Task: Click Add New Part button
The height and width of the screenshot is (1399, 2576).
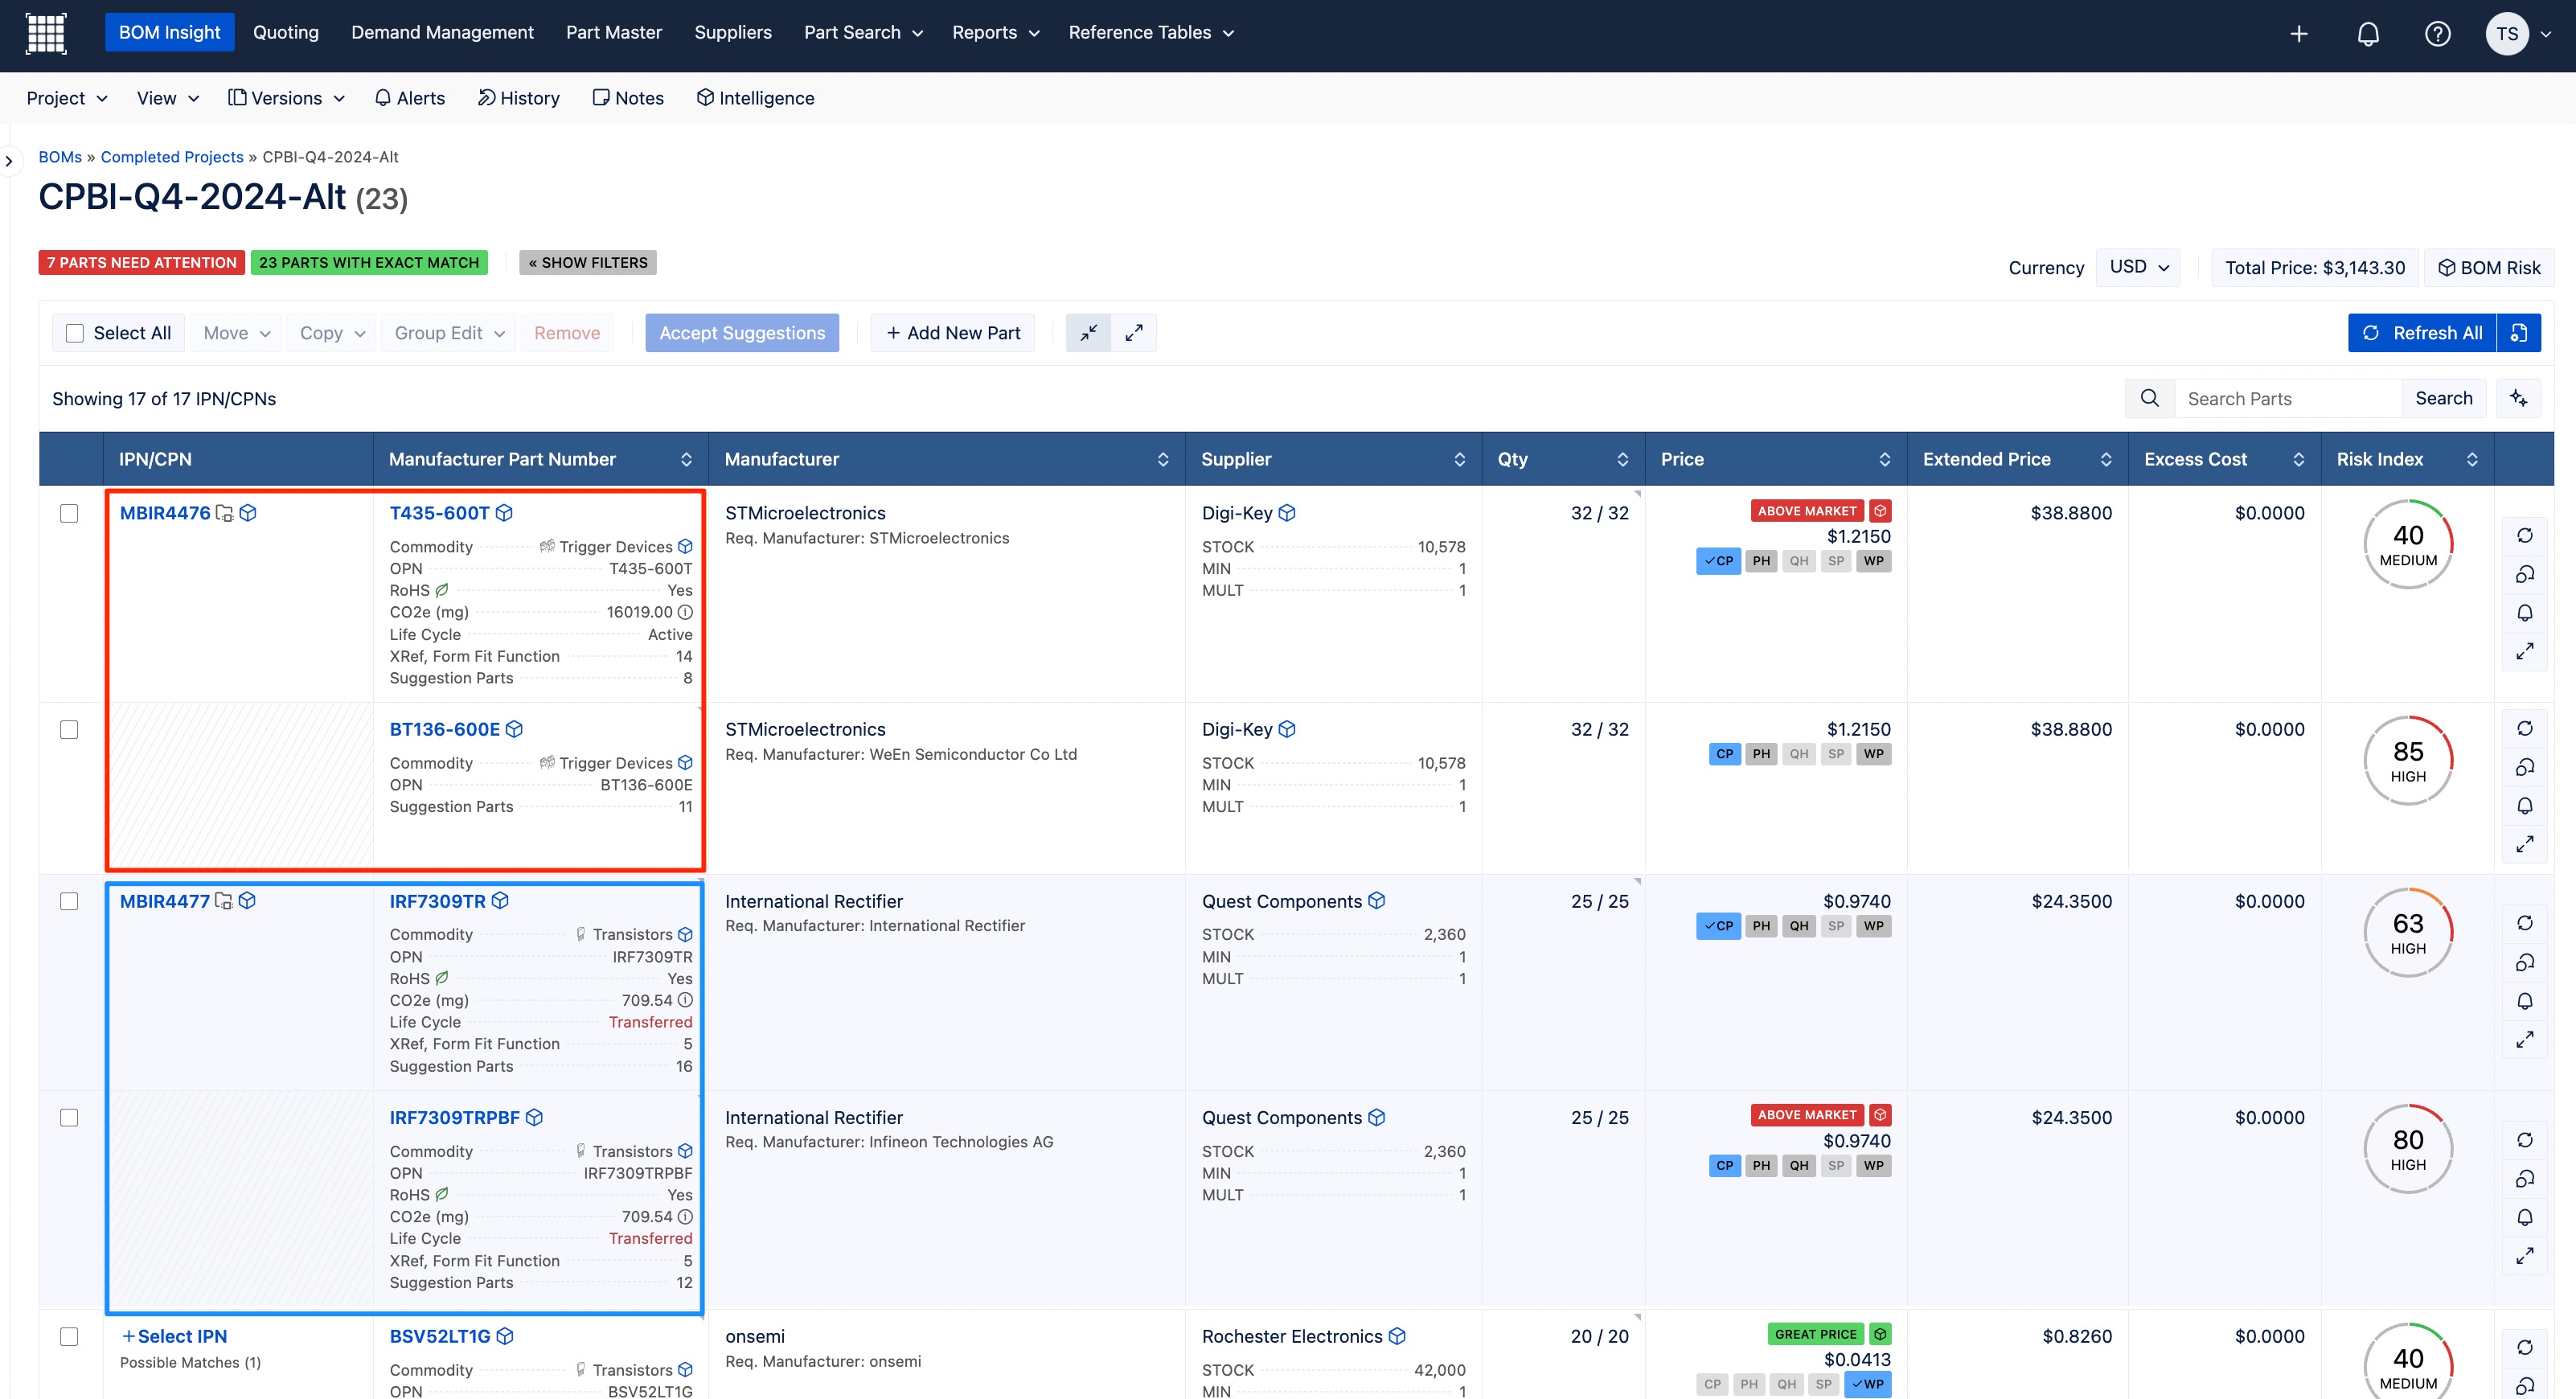Action: (953, 333)
